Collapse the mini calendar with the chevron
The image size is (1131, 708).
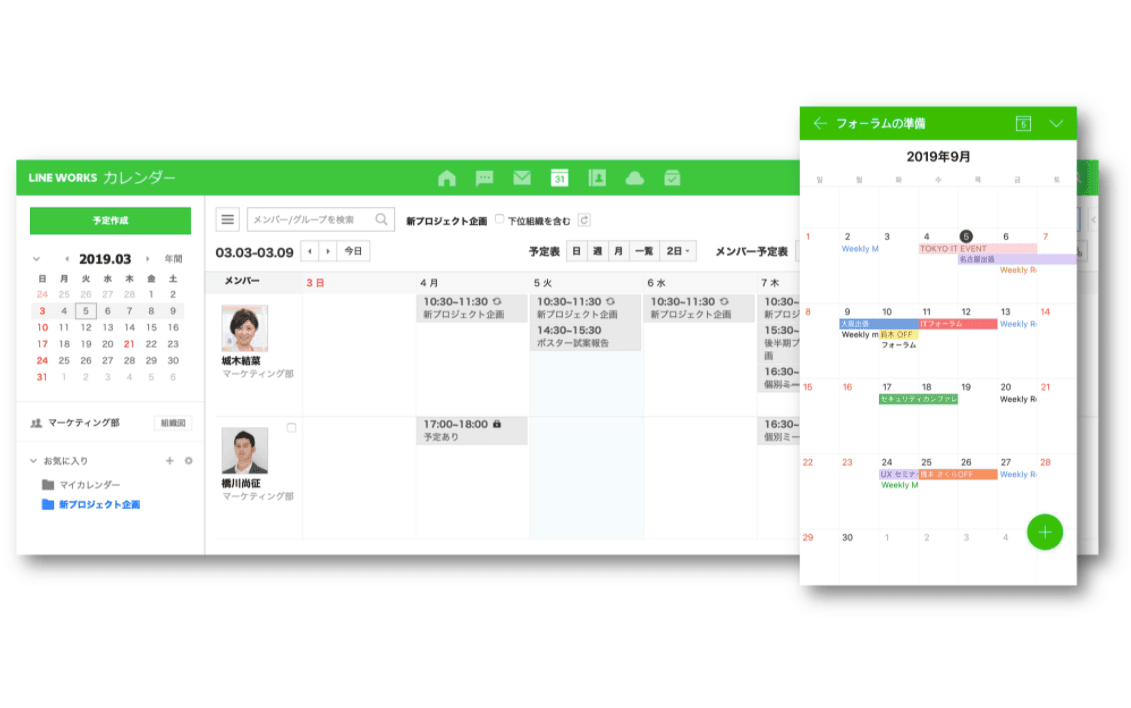34,258
